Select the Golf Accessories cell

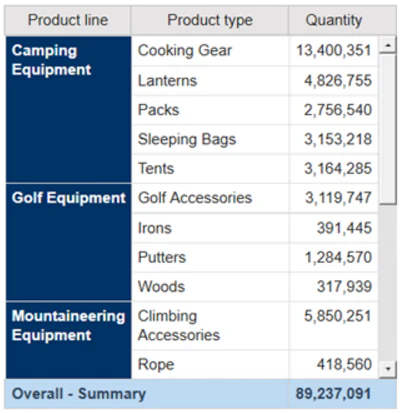click(x=210, y=198)
